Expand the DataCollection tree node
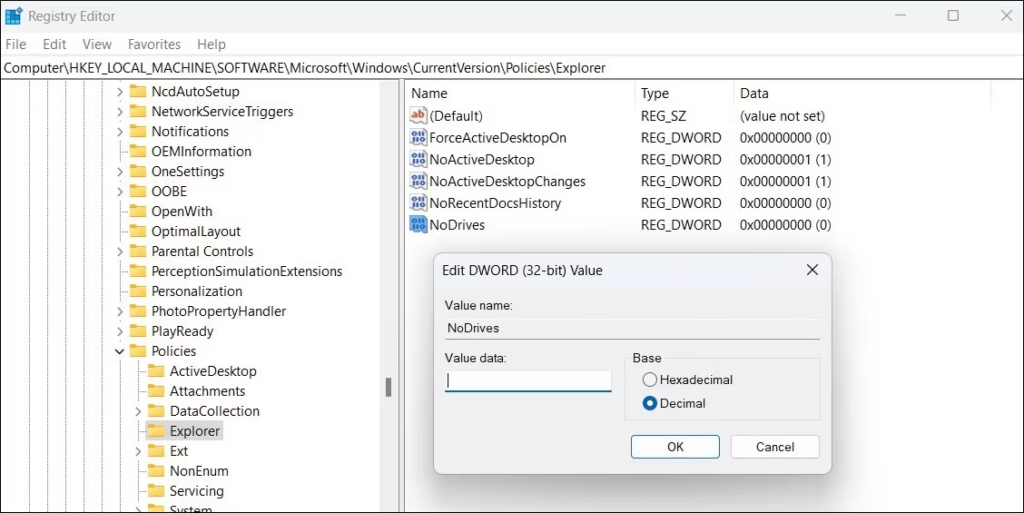1024x513 pixels. 138,411
